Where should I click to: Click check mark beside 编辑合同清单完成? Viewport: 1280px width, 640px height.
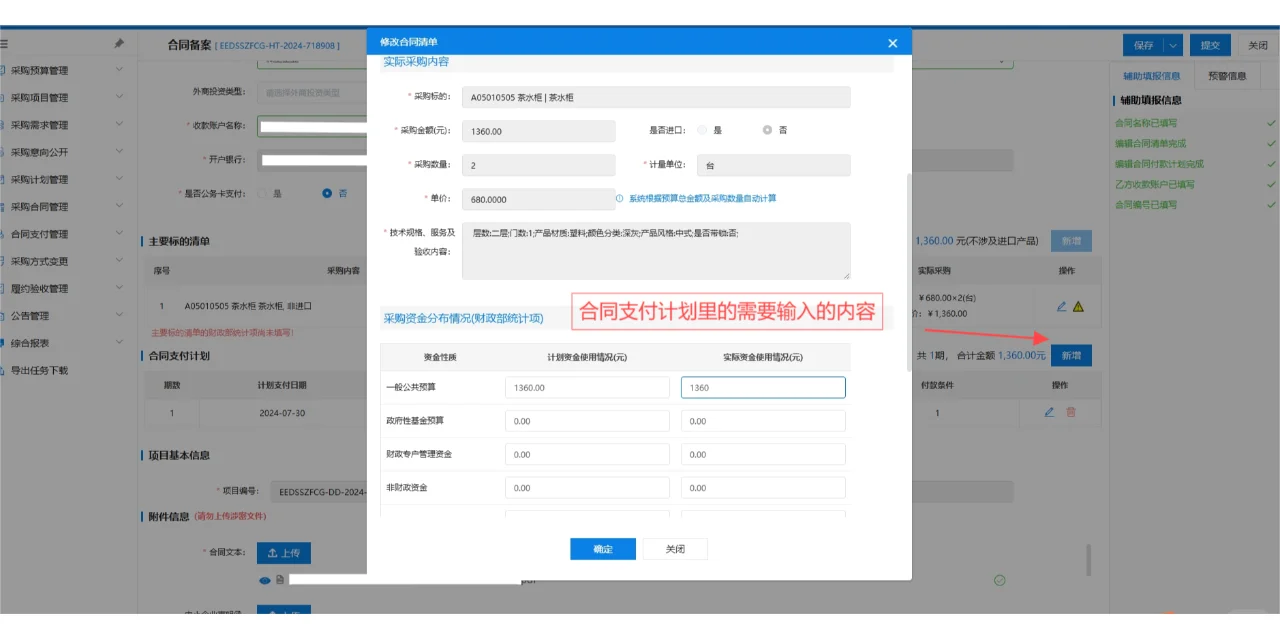point(1271,143)
